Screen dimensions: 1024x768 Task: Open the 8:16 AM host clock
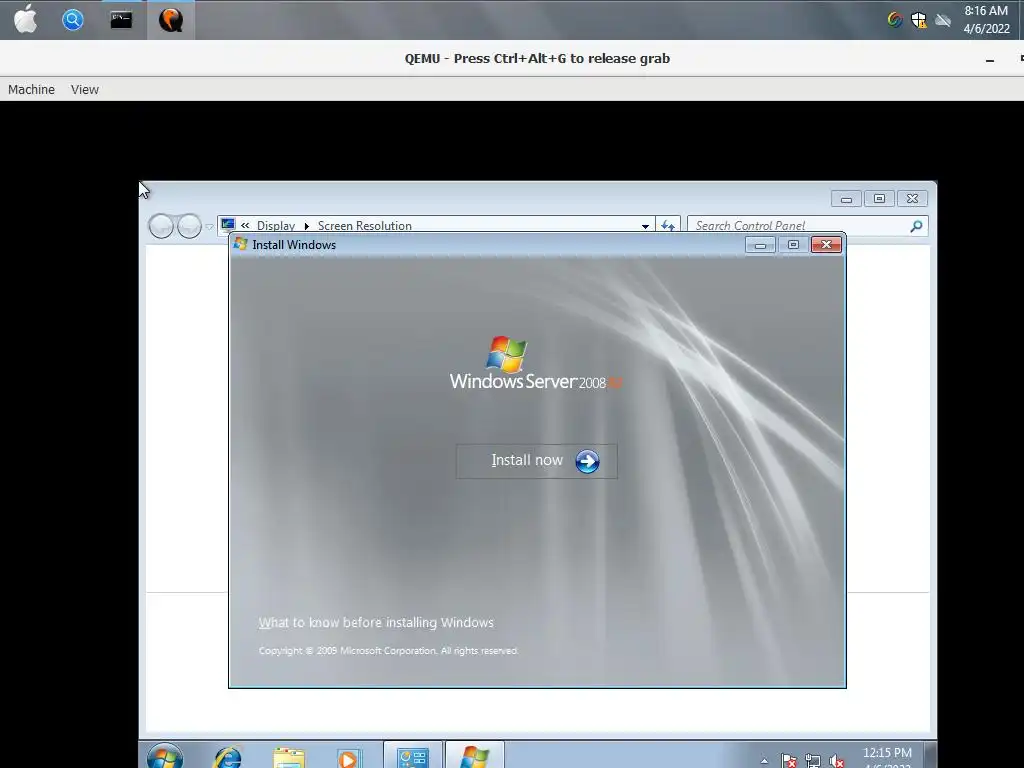point(986,20)
